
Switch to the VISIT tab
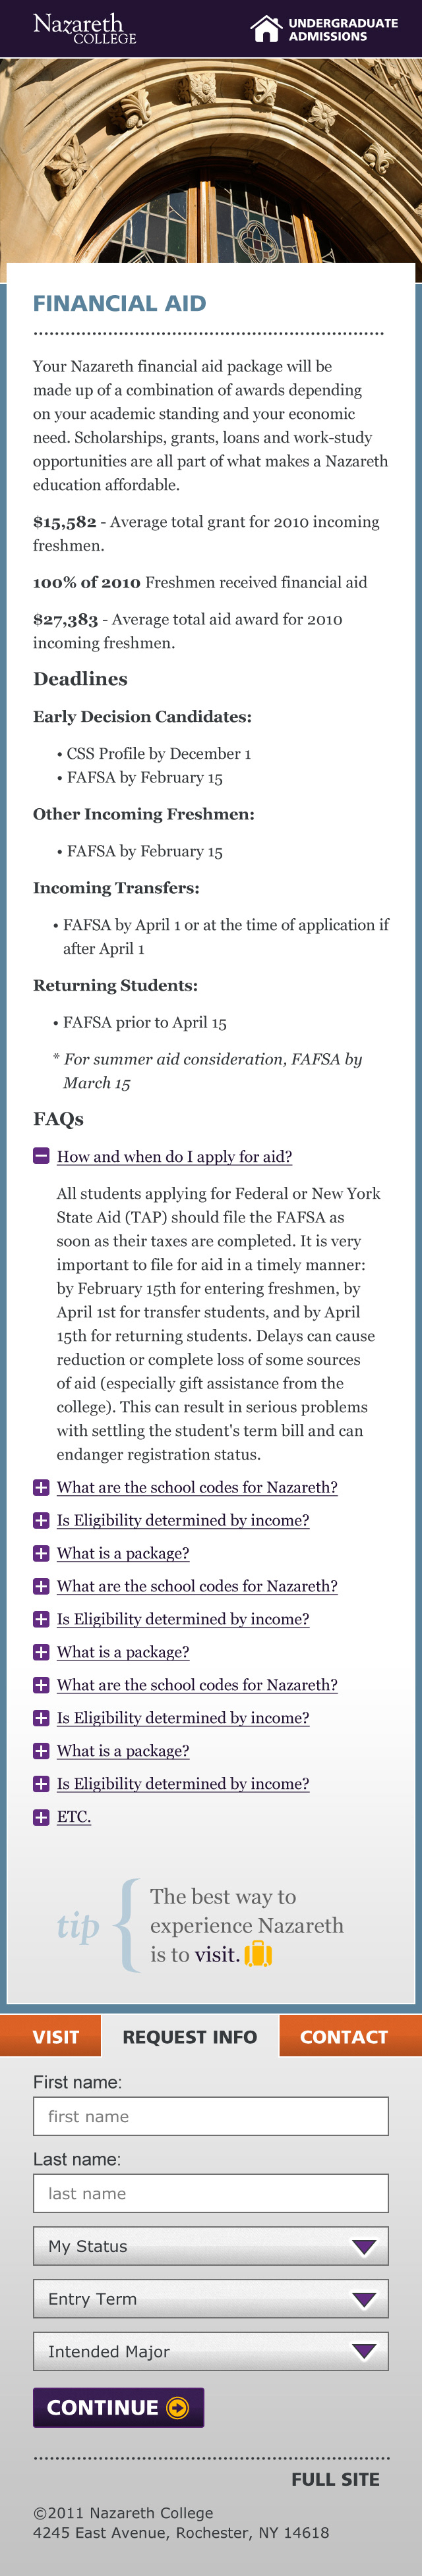(x=55, y=2037)
